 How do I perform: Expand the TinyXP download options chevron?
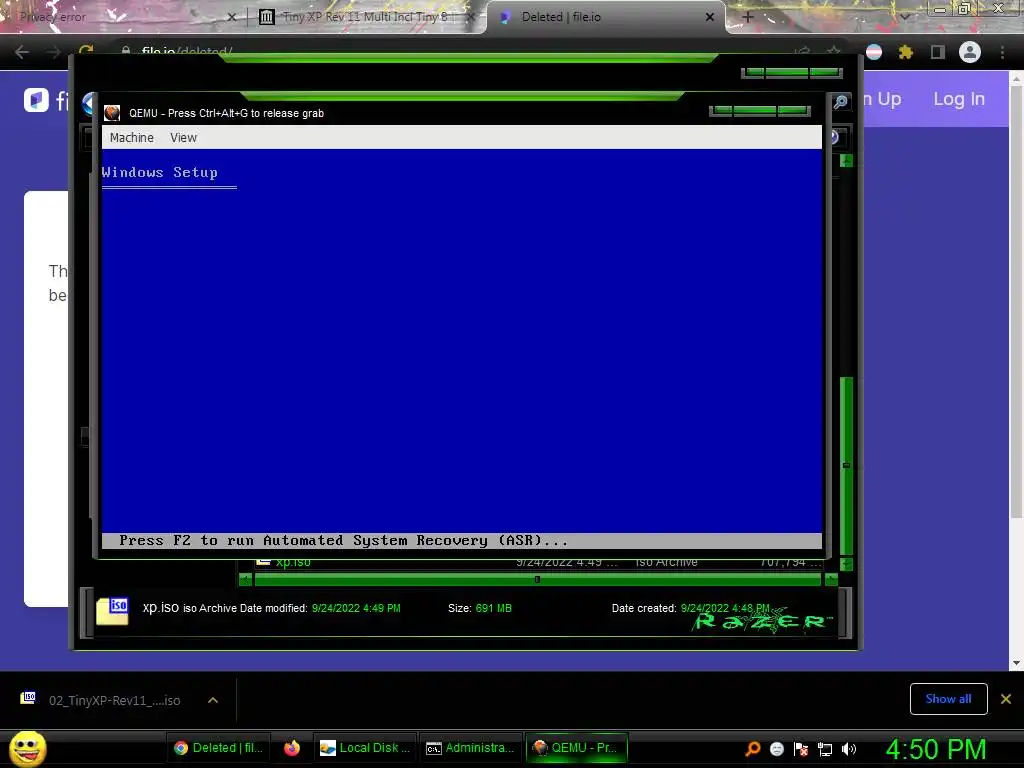coord(212,700)
